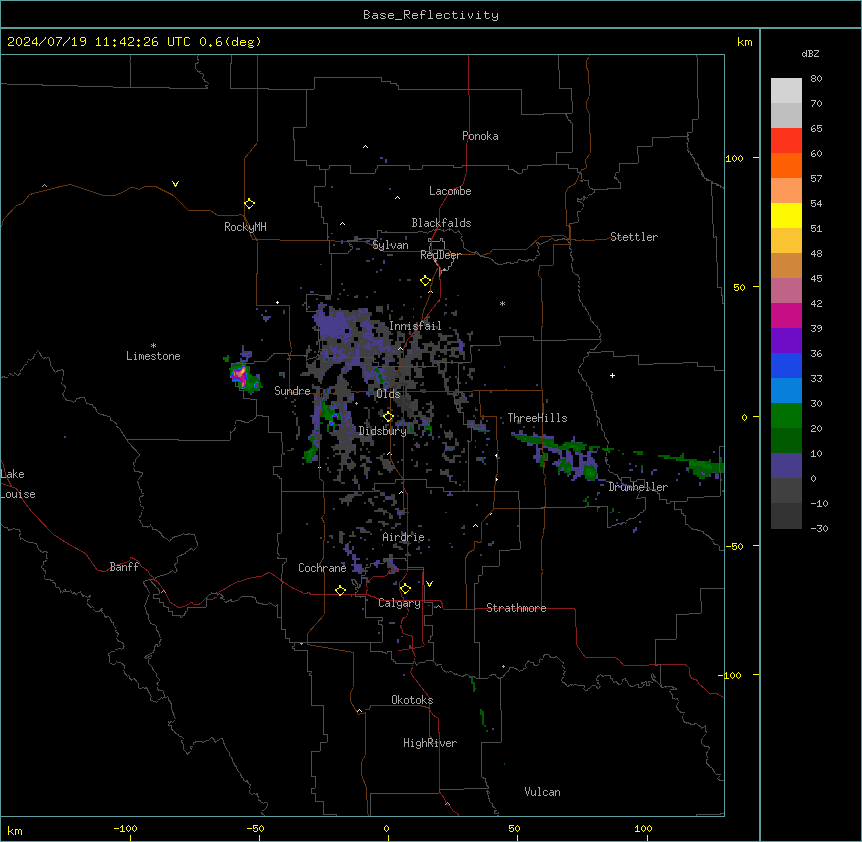Click the Strathmore label

[x=516, y=608]
